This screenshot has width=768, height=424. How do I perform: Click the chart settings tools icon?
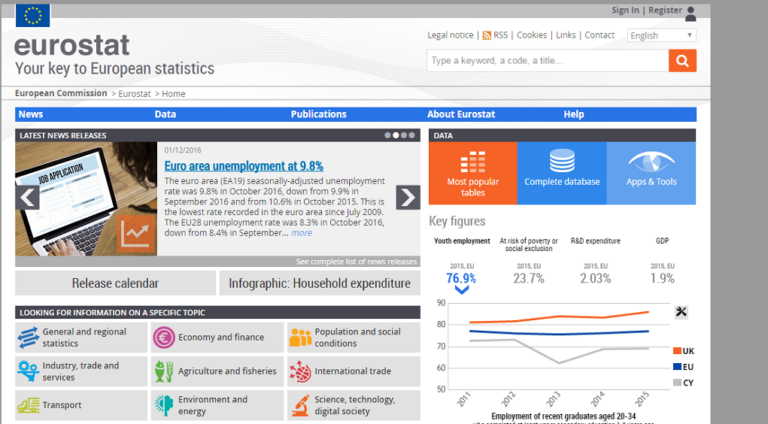click(x=681, y=311)
